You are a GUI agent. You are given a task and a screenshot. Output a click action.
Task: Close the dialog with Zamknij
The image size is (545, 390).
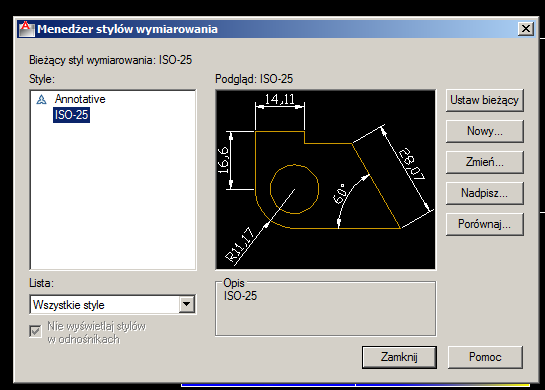pyautogui.click(x=399, y=357)
